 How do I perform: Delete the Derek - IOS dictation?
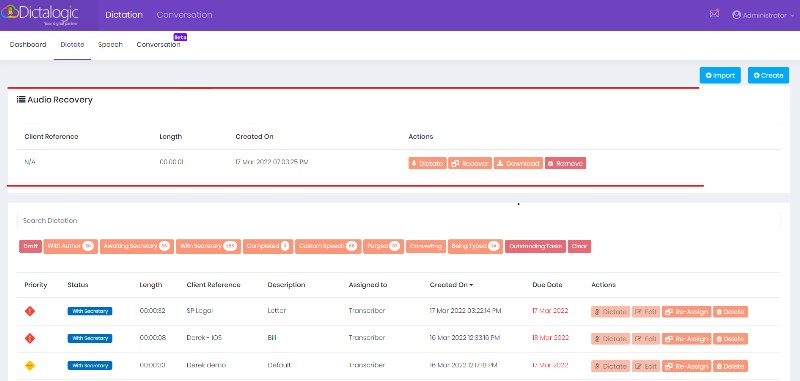(730, 339)
